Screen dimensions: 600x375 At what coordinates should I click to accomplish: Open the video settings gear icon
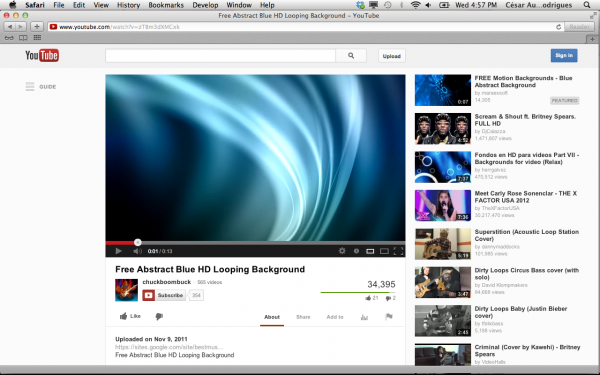[342, 251]
